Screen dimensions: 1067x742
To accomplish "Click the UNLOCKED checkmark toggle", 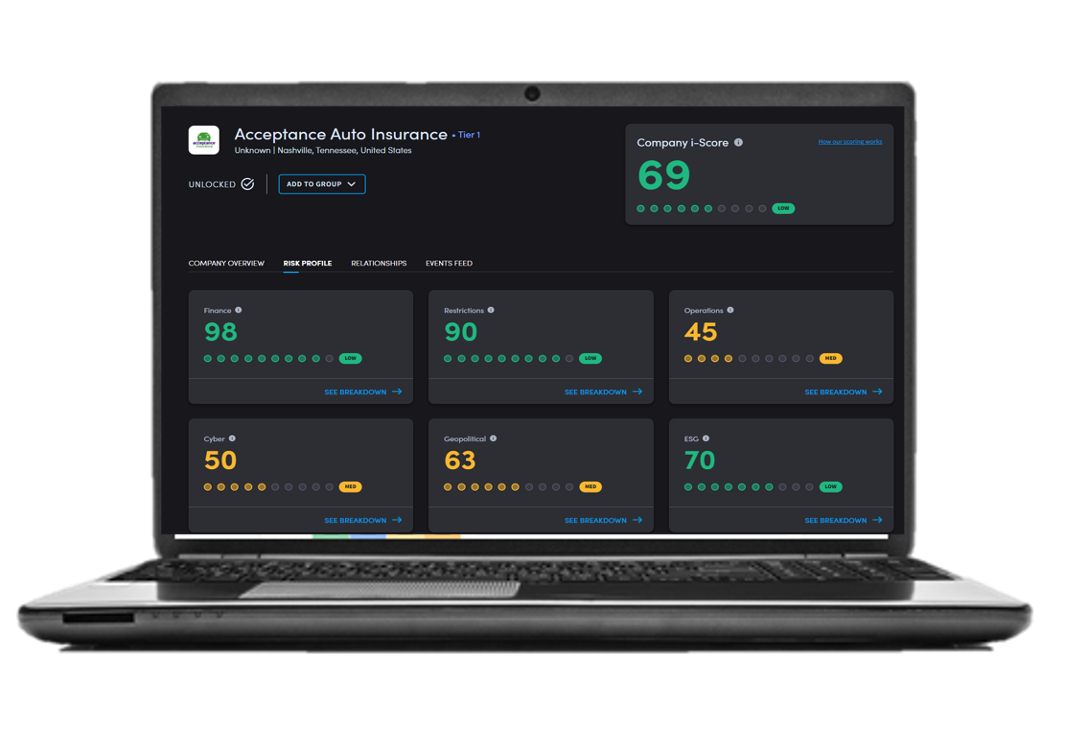I will coord(245,184).
